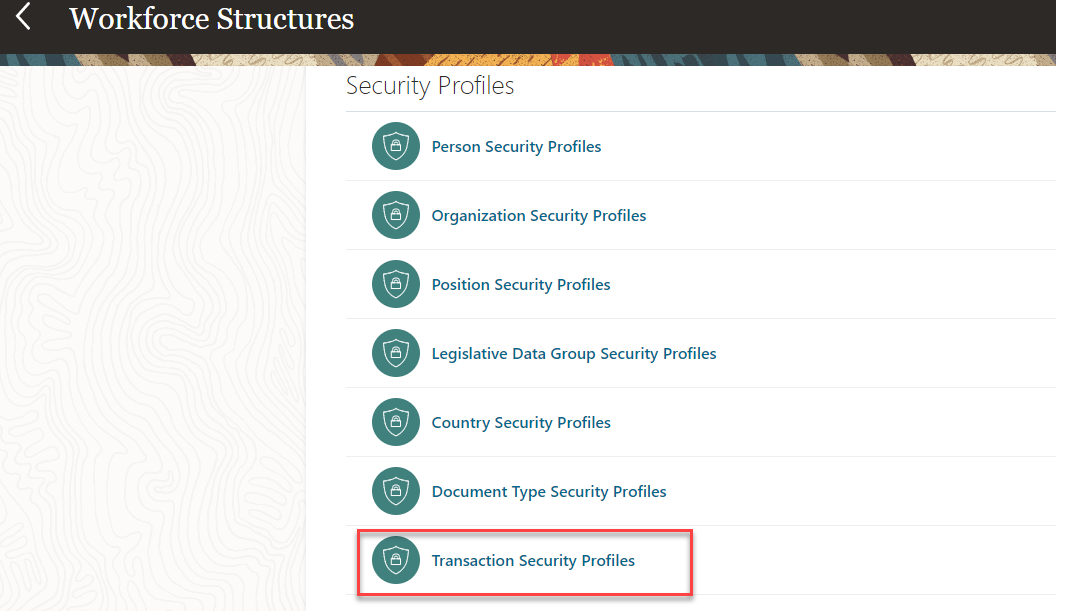This screenshot has width=1078, height=611.
Task: Click the Person Security Profiles shield icon
Action: 396,147
